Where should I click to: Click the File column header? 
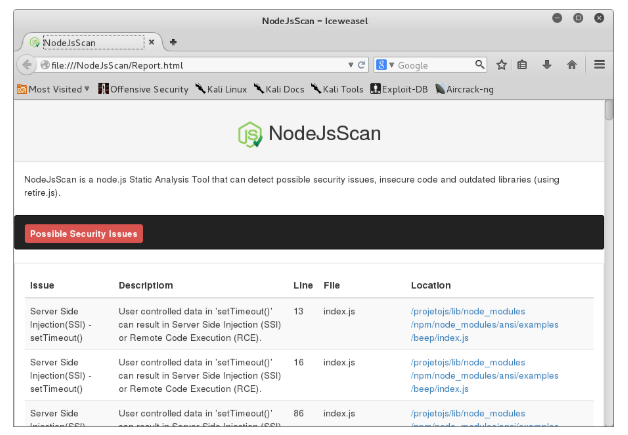tap(332, 285)
